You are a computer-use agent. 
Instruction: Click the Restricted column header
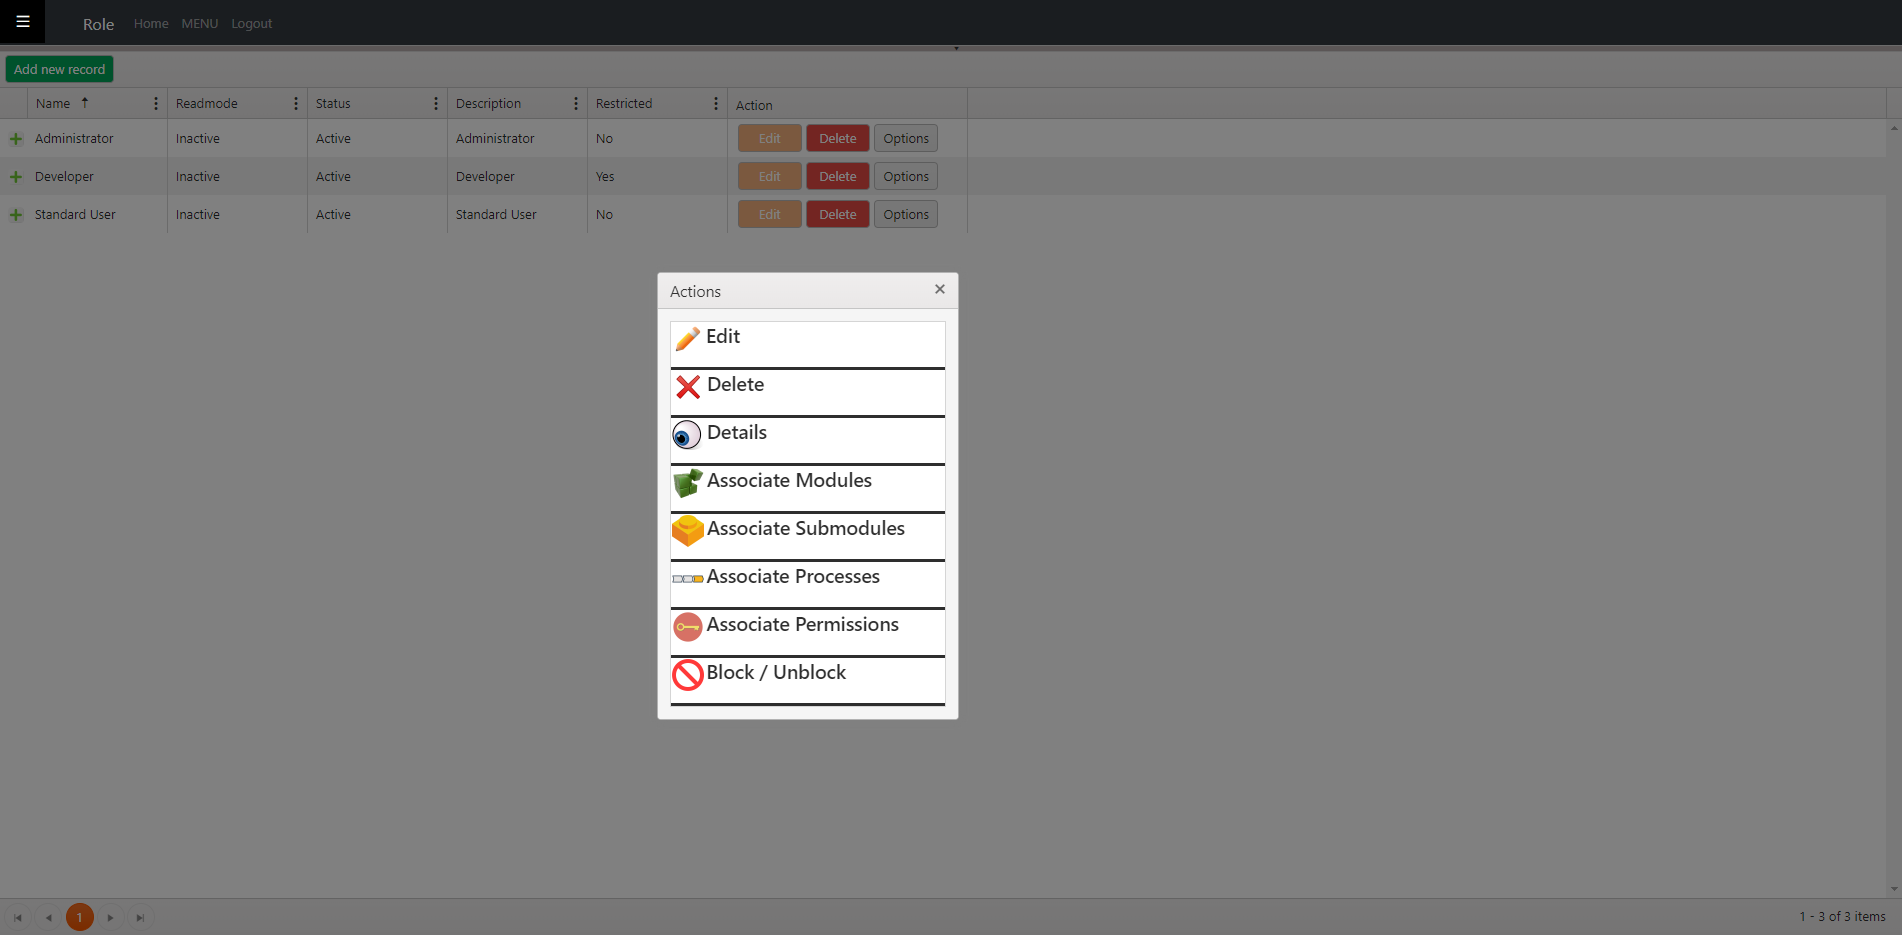click(624, 104)
